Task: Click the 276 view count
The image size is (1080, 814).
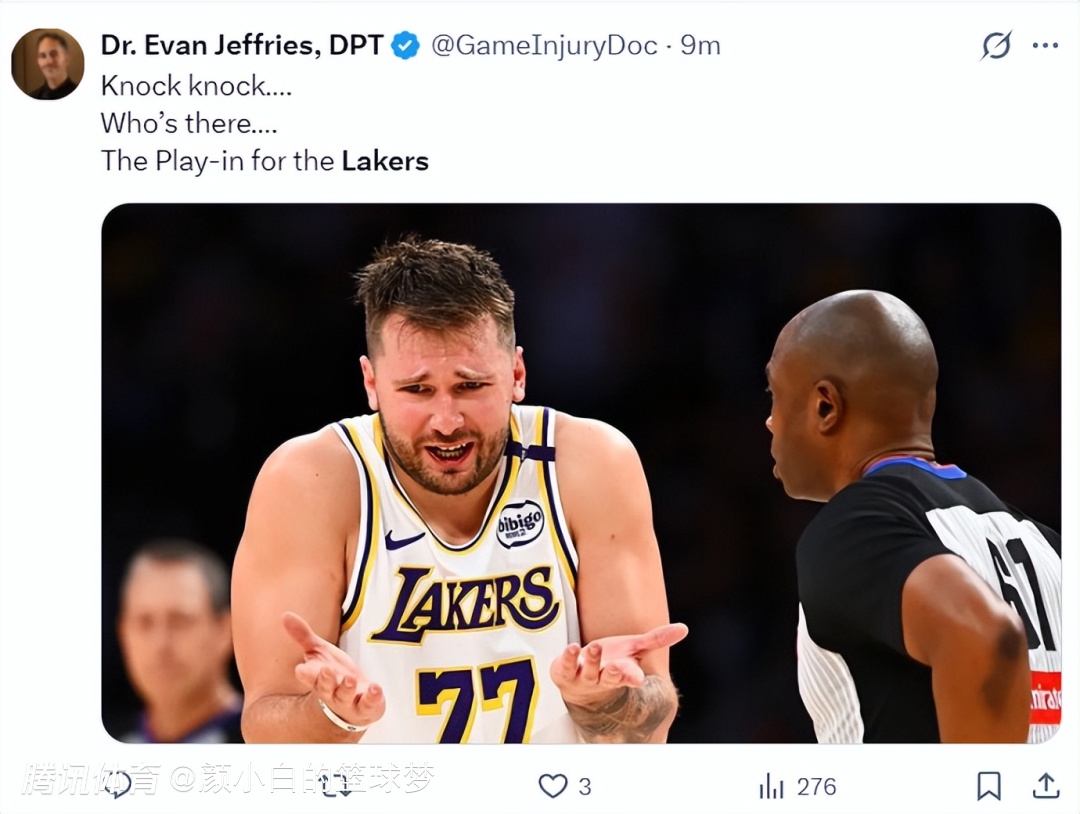Action: point(816,786)
